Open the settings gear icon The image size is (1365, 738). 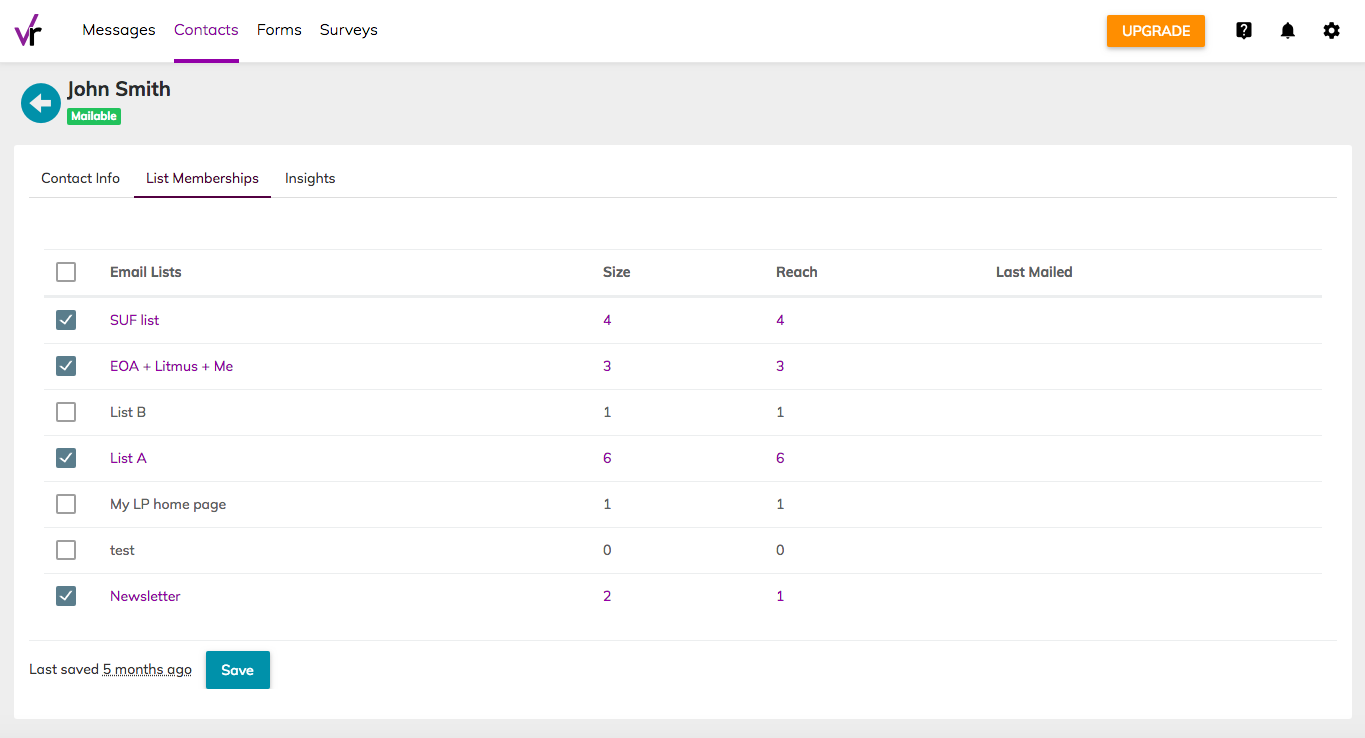pyautogui.click(x=1332, y=31)
